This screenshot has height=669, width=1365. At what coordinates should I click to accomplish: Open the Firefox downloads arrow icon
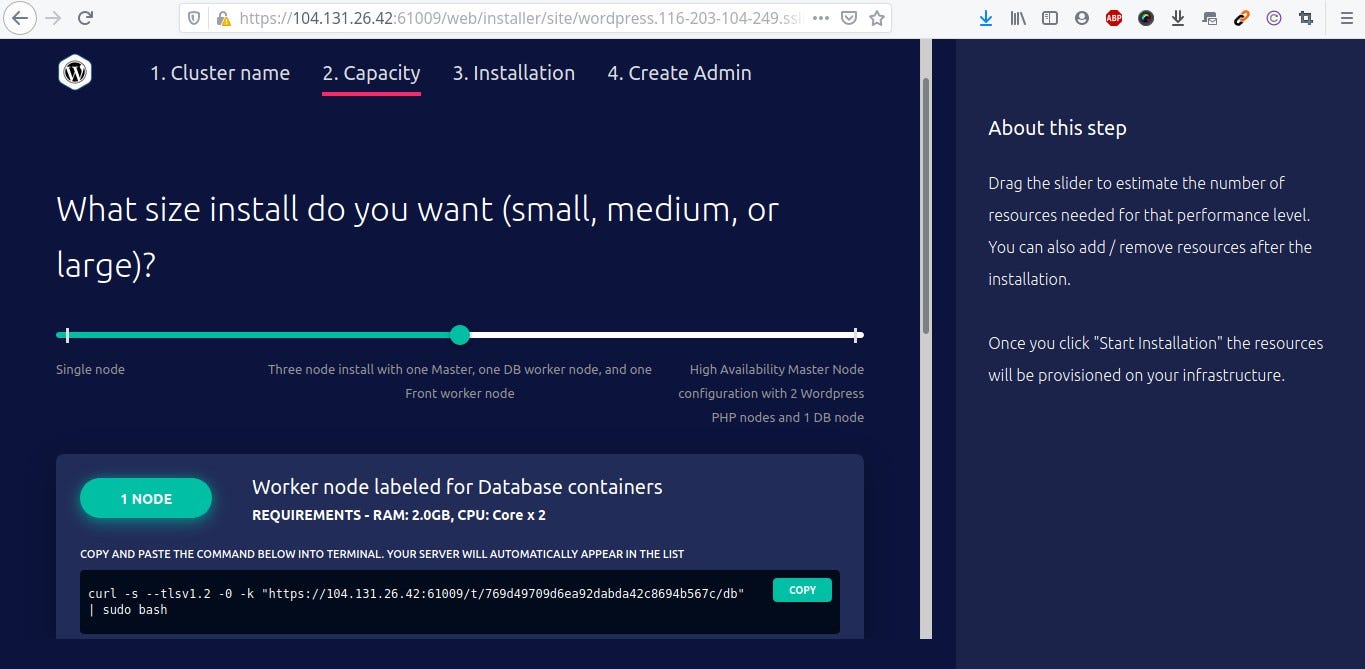pos(986,18)
